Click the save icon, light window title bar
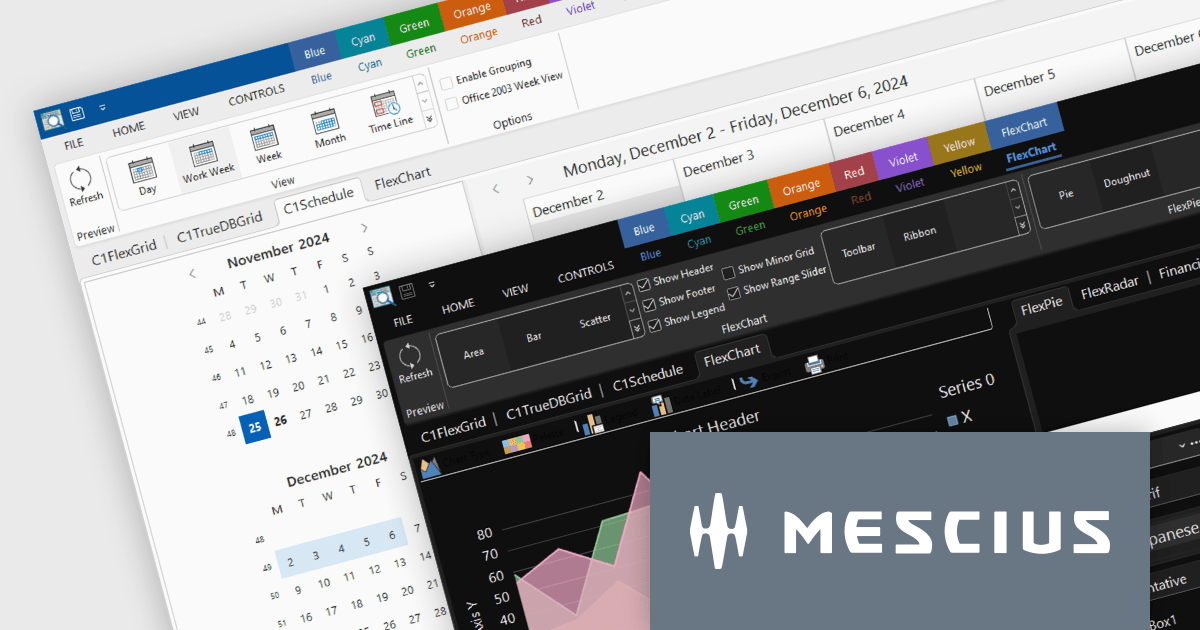The image size is (1200, 630). (77, 113)
